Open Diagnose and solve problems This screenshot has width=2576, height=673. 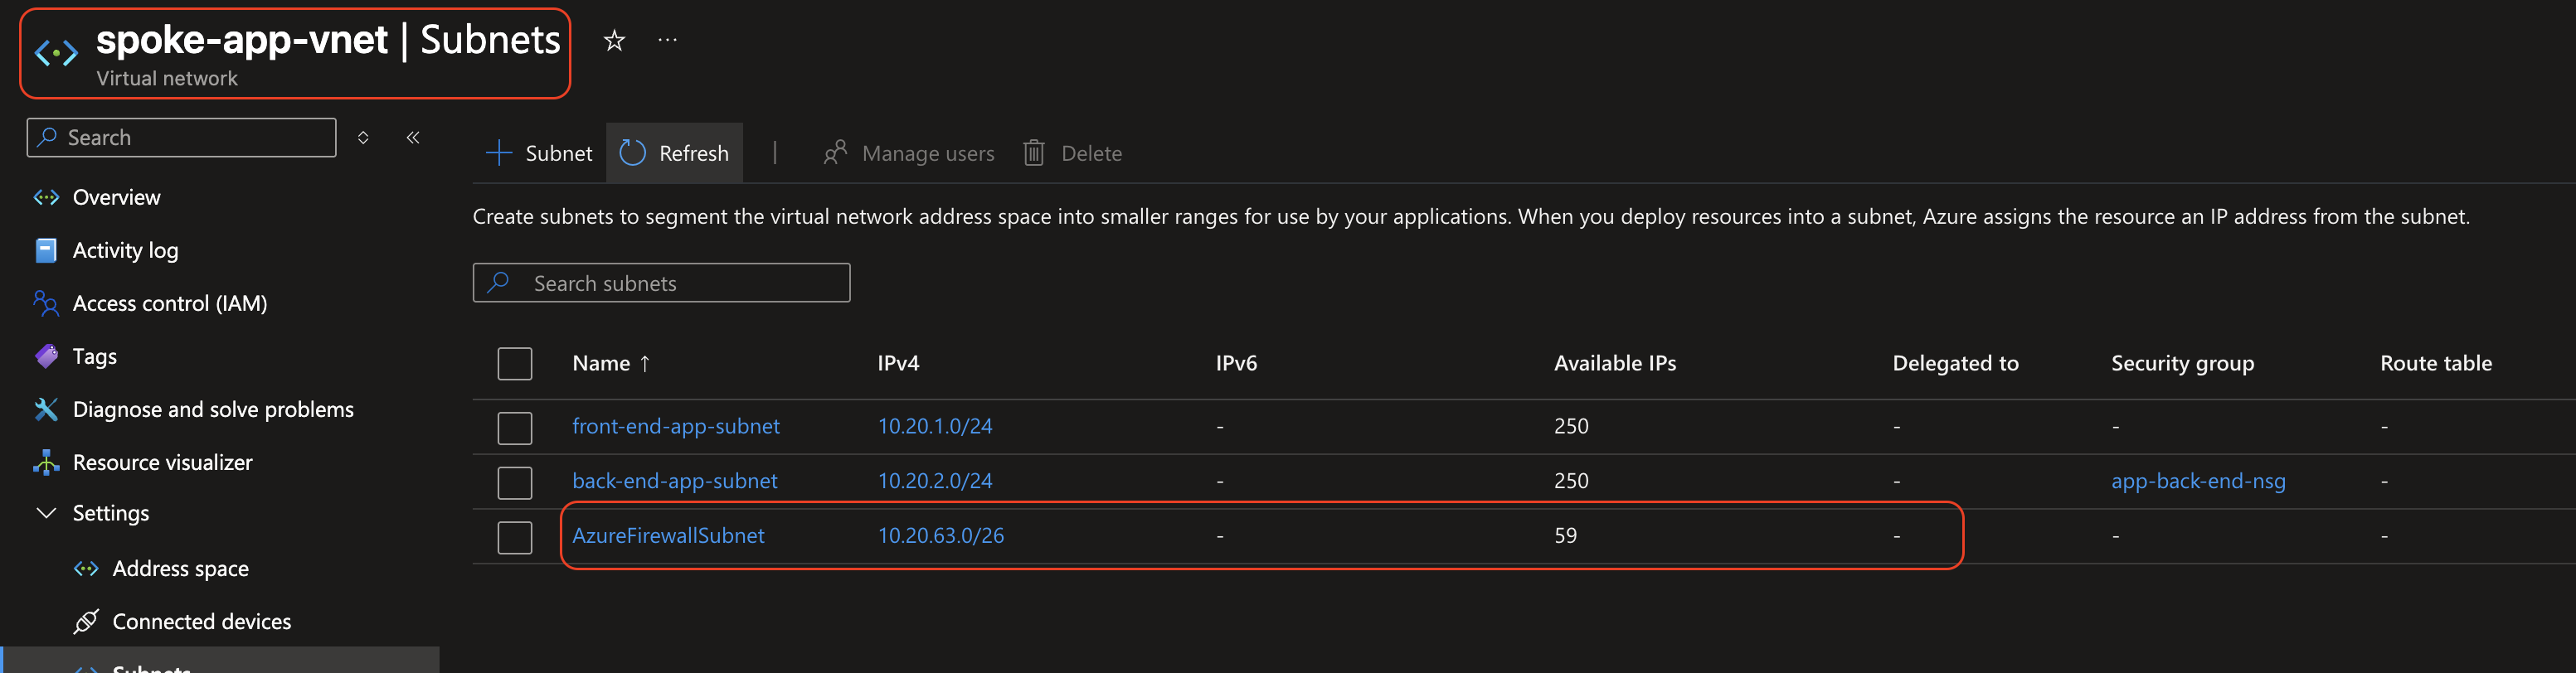[x=213, y=409]
